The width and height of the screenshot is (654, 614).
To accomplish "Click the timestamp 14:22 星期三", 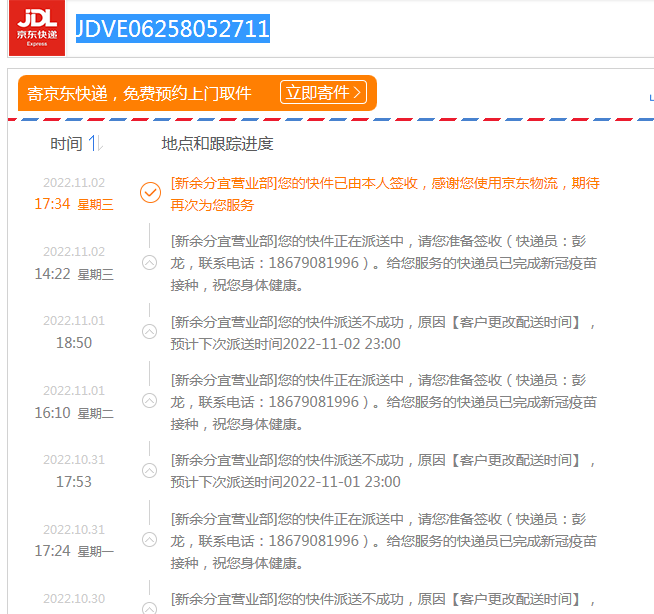I will [x=74, y=274].
